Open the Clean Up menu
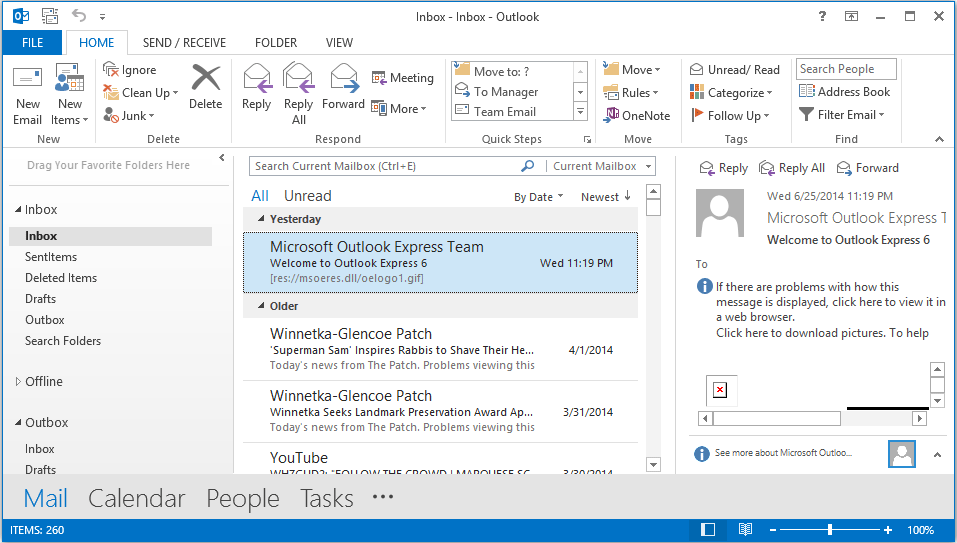The width and height of the screenshot is (957, 543). point(141,93)
